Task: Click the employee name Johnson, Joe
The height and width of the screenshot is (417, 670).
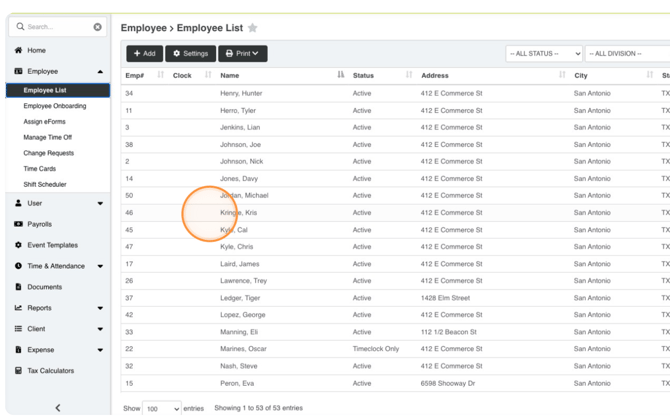Action: [240, 144]
